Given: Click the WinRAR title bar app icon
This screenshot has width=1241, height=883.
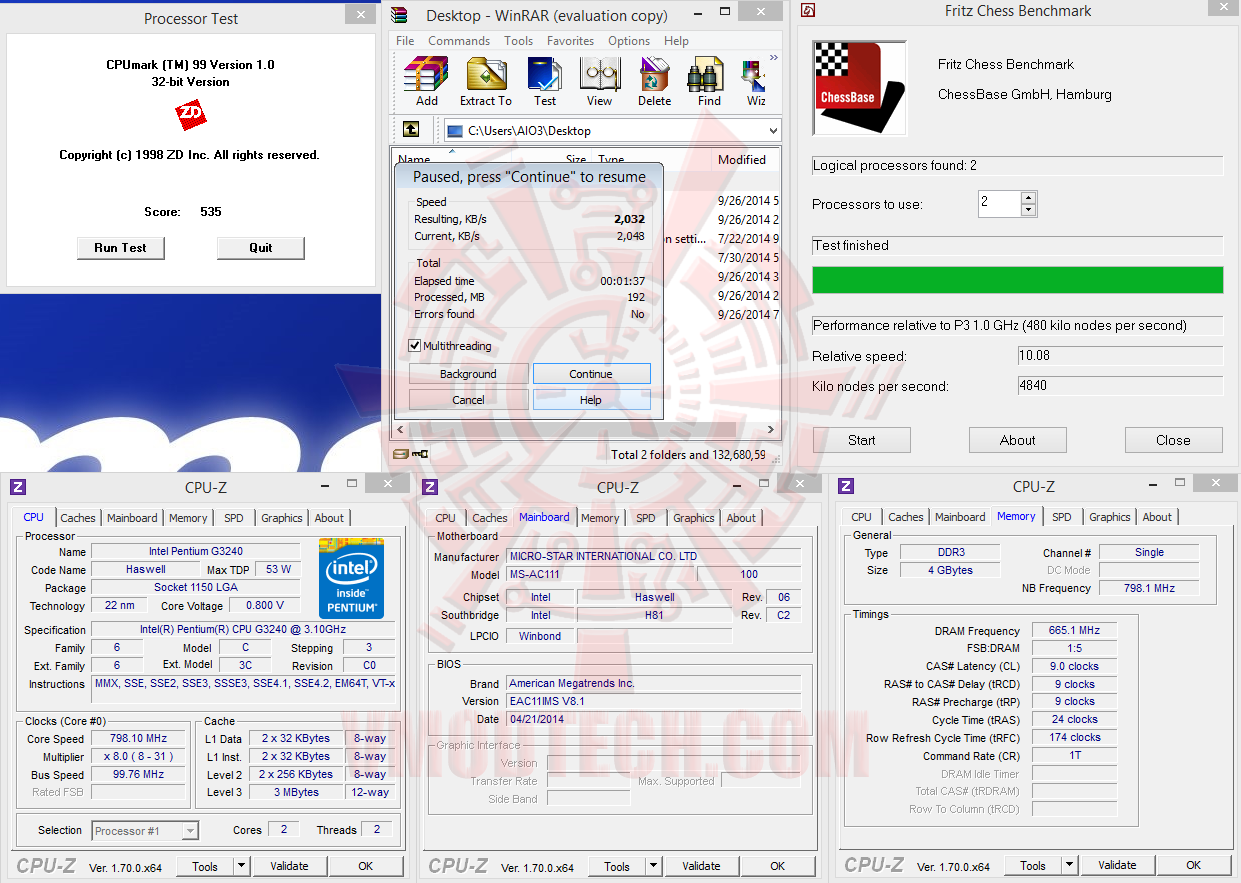Looking at the screenshot, I should 400,15.
